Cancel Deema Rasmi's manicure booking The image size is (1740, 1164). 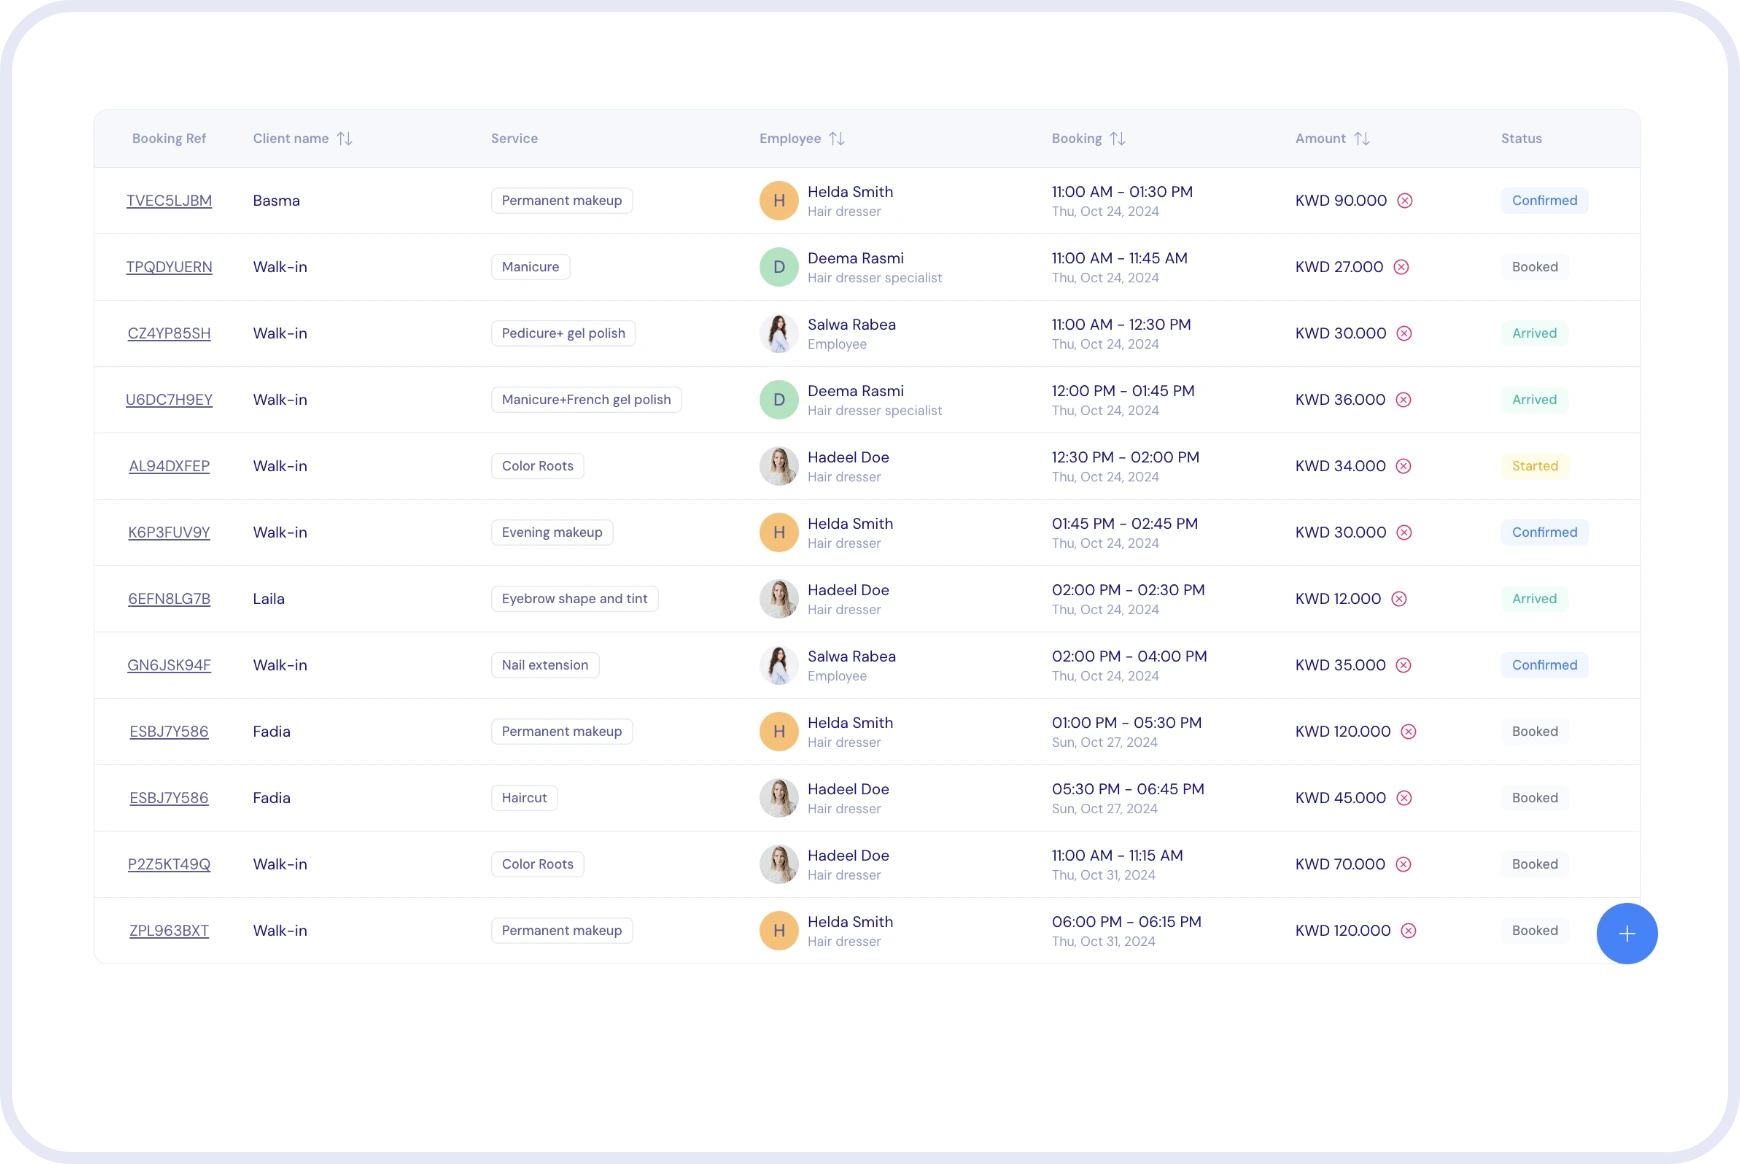(x=1403, y=267)
